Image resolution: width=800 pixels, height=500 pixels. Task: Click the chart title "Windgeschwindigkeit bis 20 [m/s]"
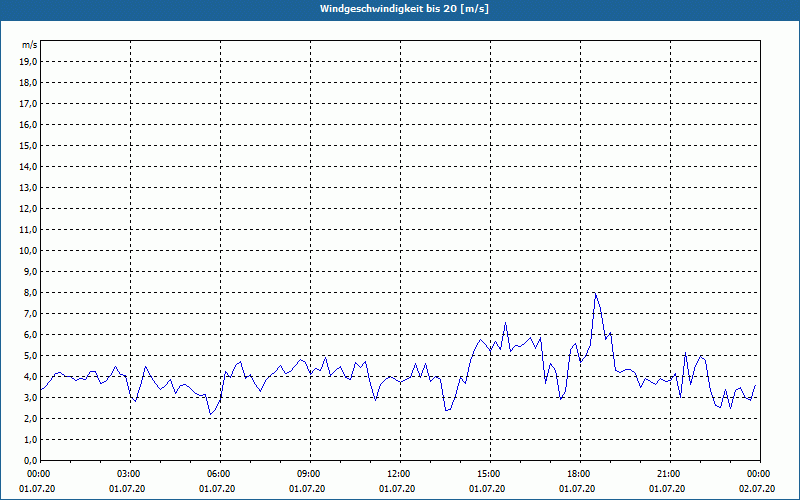[x=404, y=9]
